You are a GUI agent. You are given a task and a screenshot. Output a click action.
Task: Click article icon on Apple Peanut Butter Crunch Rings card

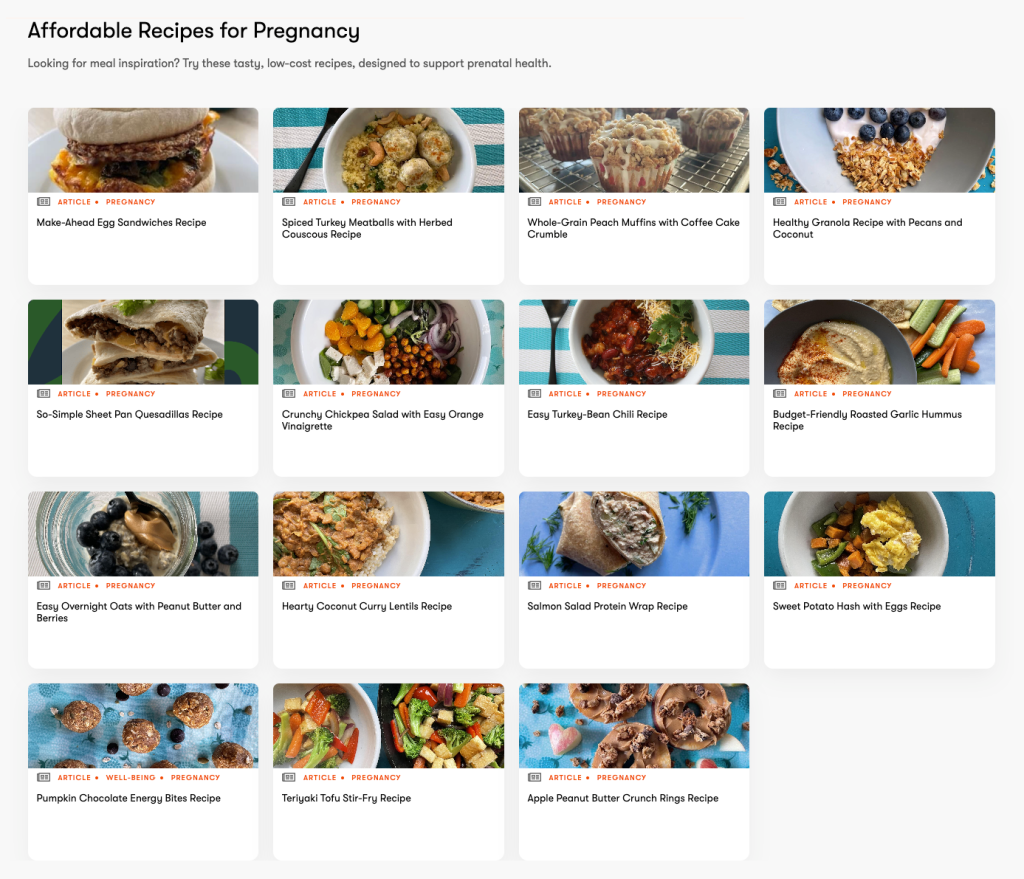tap(534, 778)
